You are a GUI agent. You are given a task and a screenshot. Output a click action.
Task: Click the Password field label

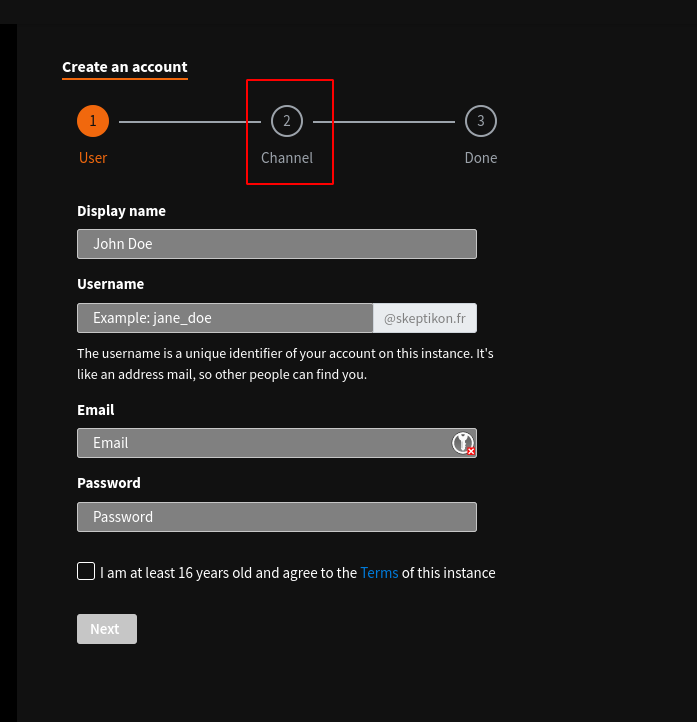(109, 483)
